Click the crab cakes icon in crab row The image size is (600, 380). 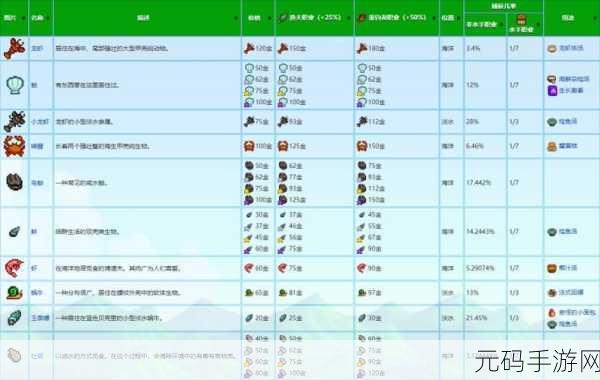(551, 147)
